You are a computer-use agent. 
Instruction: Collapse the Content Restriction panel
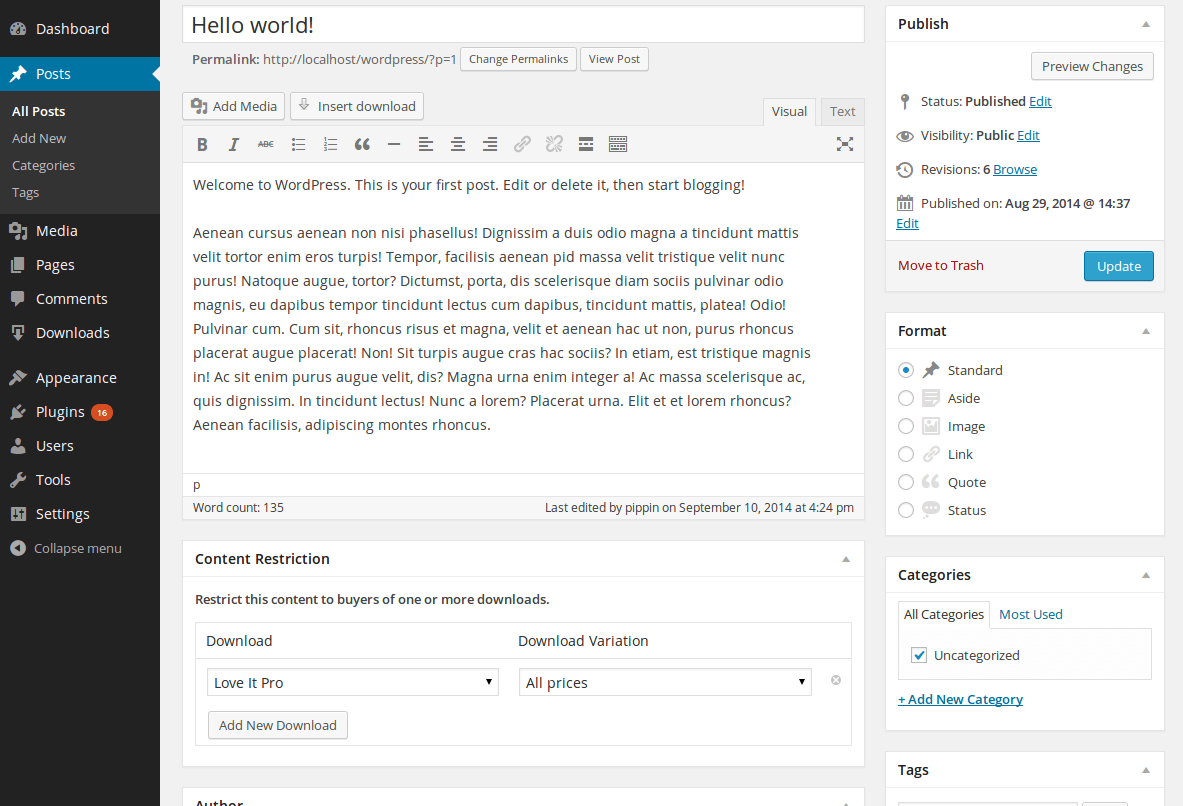point(845,558)
